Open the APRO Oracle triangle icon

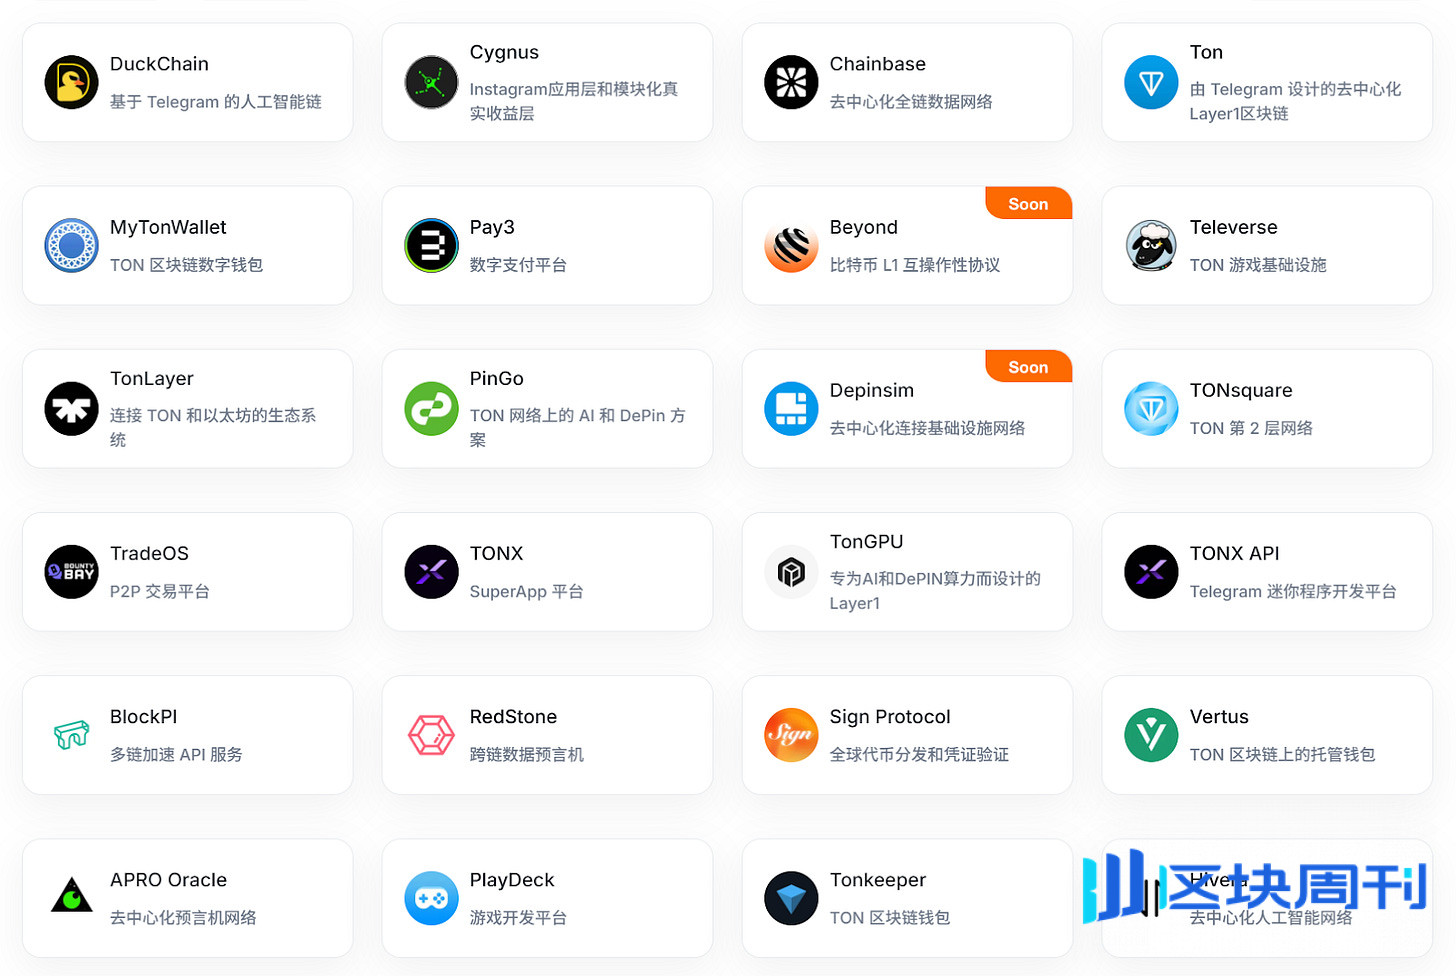71,898
